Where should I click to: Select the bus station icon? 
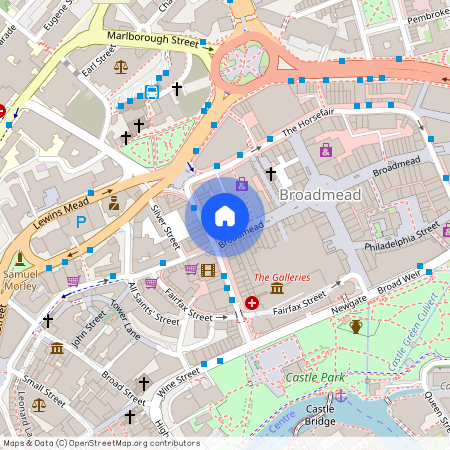pos(152,92)
